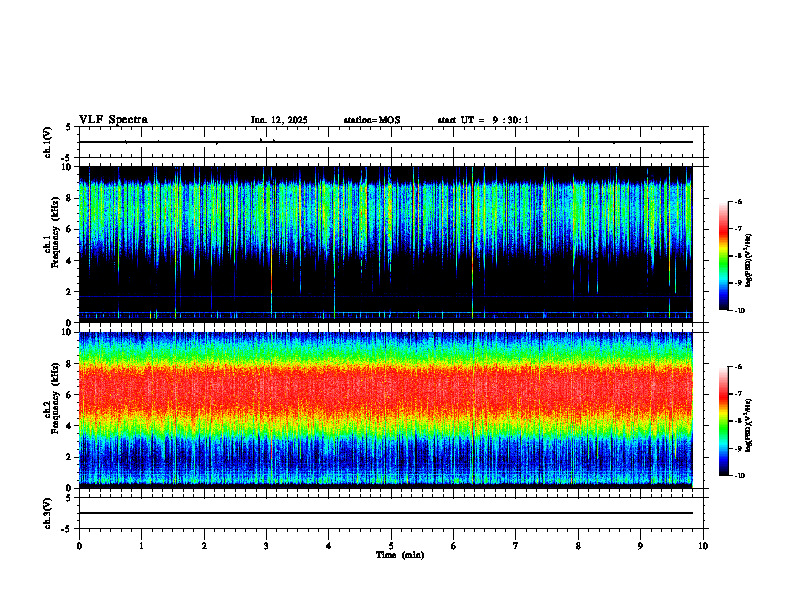Click the "10" tick on Time axis
Viewport: 792px width, 612px height.
tap(703, 546)
